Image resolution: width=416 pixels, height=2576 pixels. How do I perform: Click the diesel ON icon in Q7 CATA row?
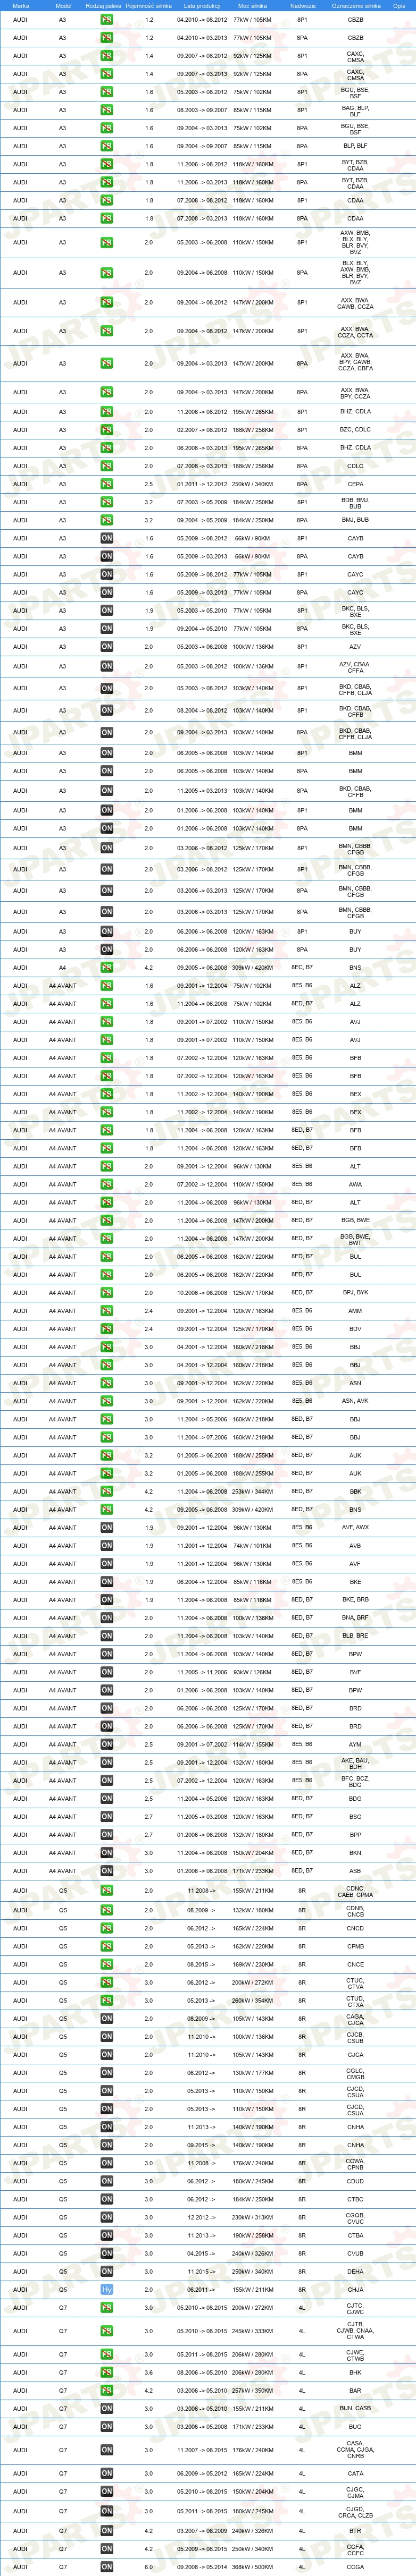(x=106, y=2473)
